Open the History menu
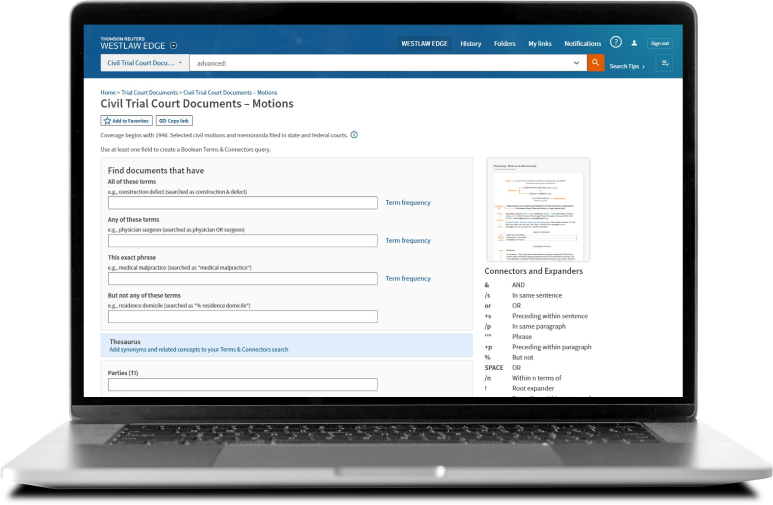The image size is (773, 505). [470, 44]
